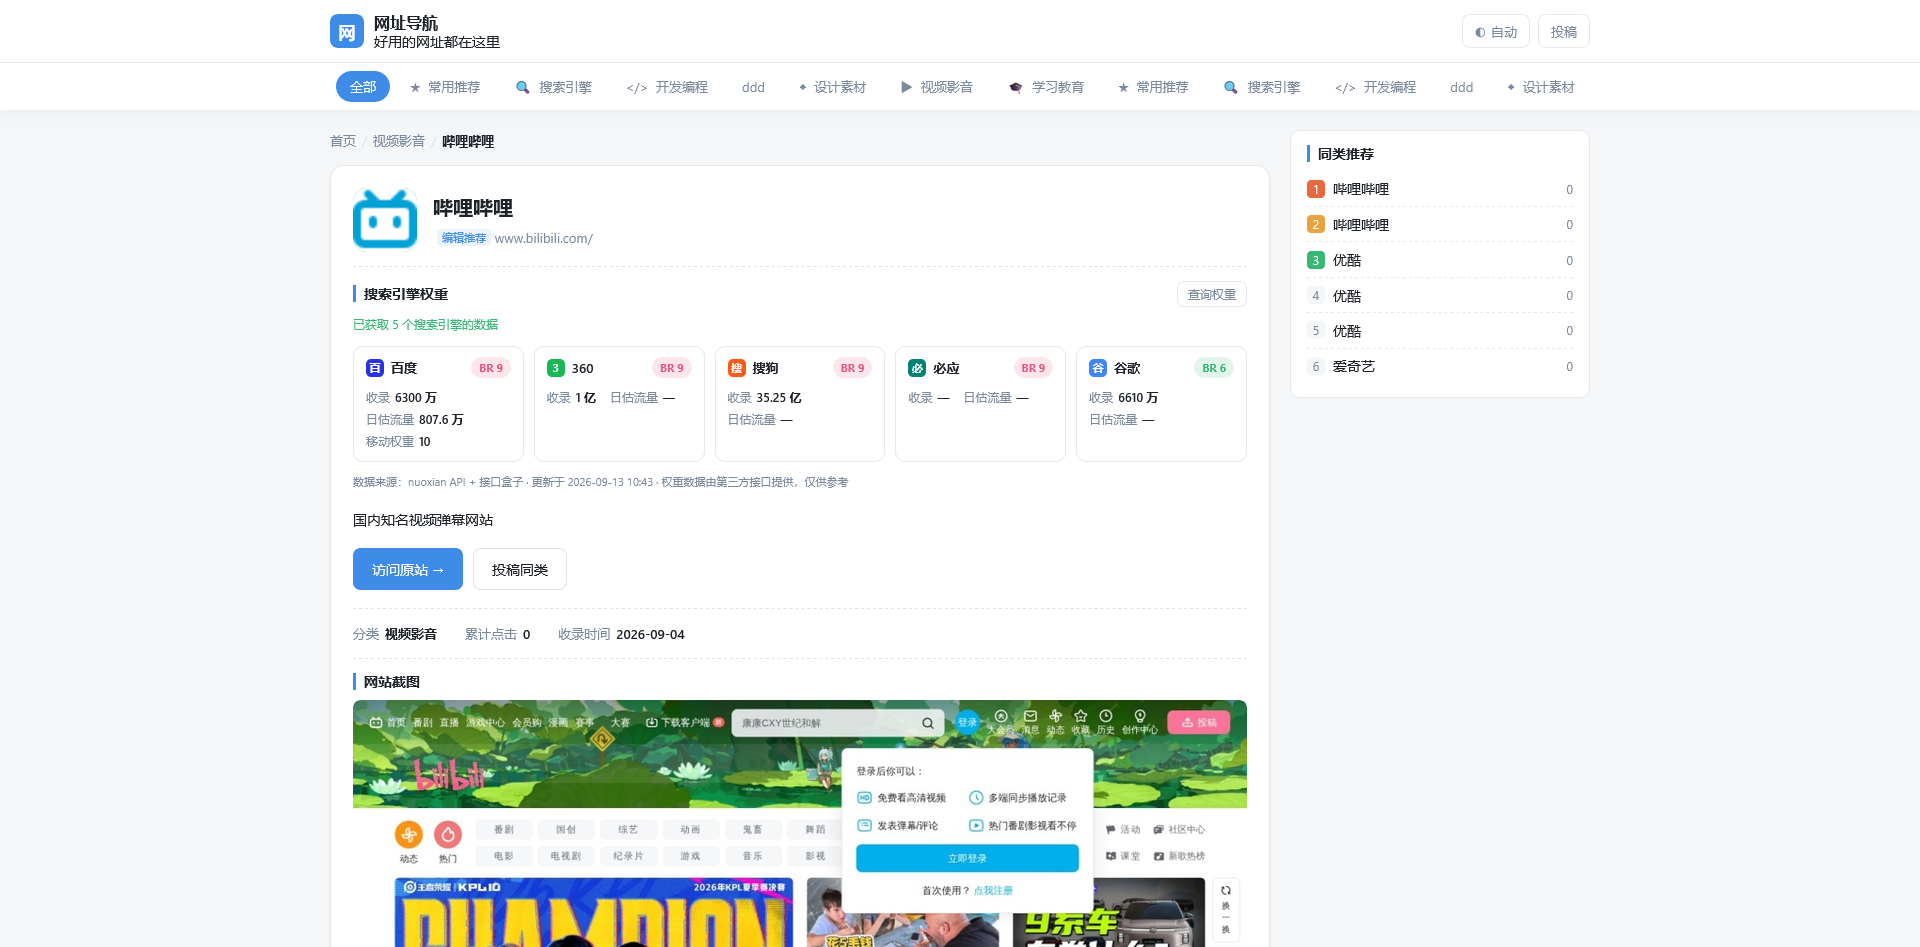Click the 访问原站 button

click(408, 569)
